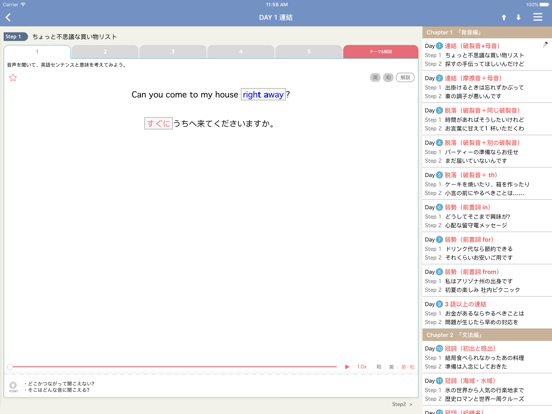Image resolution: width=552 pixels, height=414 pixels.
Task: Open the red テーマ&解説 tab
Action: [381, 52]
